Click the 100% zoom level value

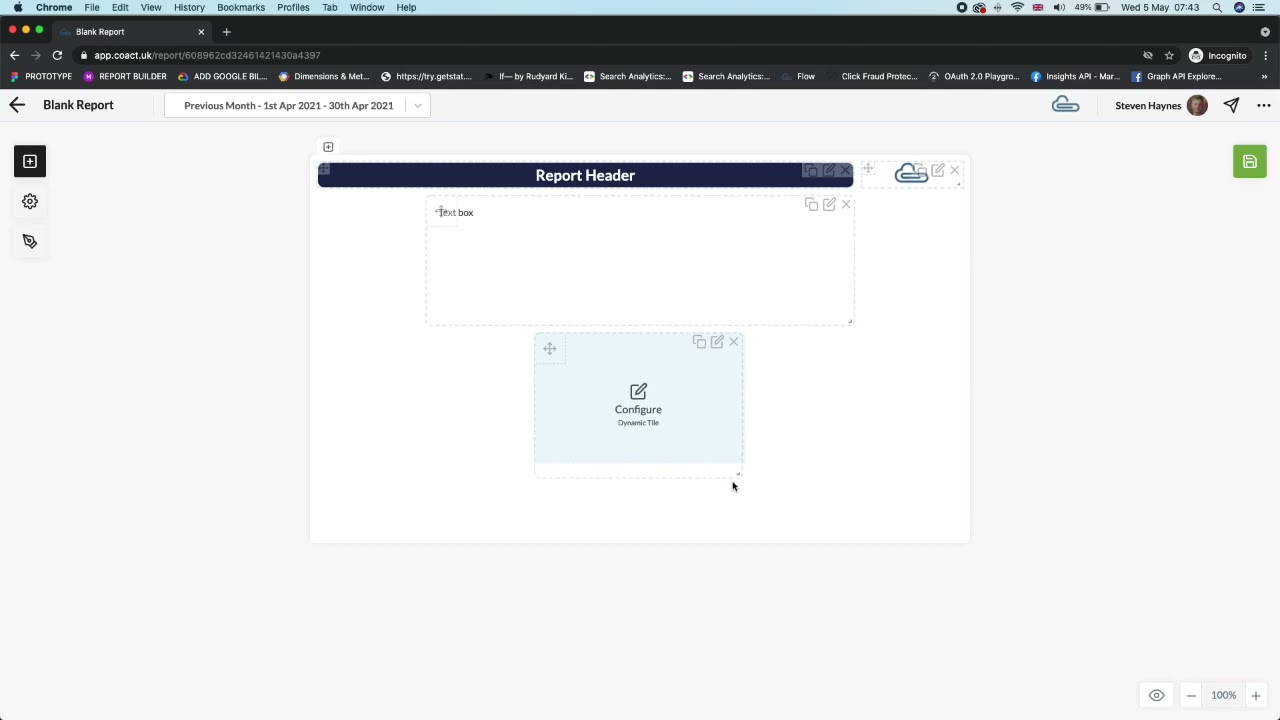point(1223,696)
